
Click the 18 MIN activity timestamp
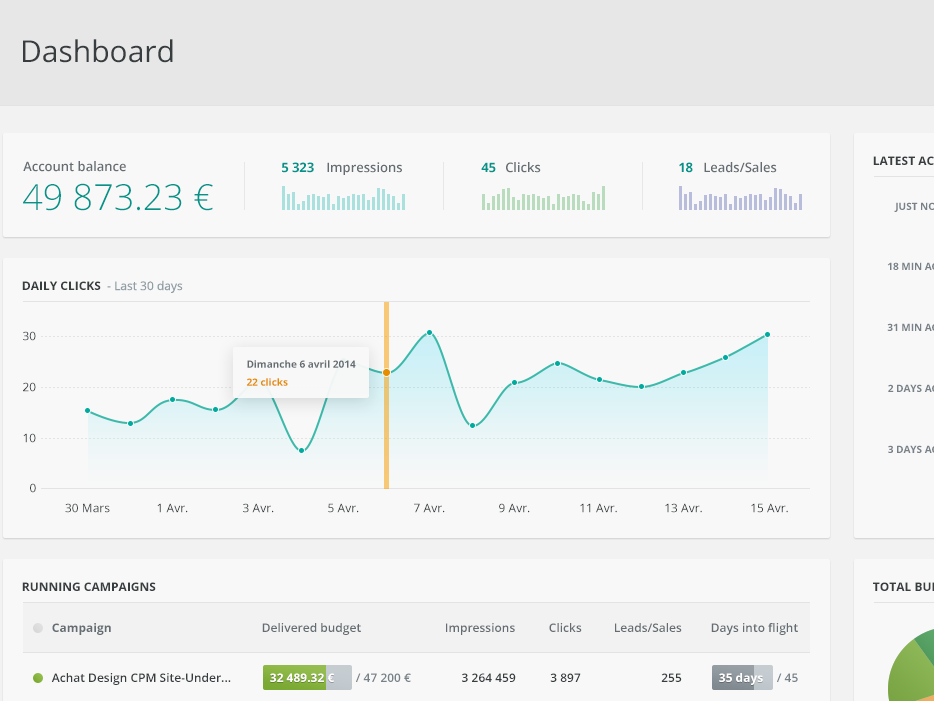(x=910, y=267)
